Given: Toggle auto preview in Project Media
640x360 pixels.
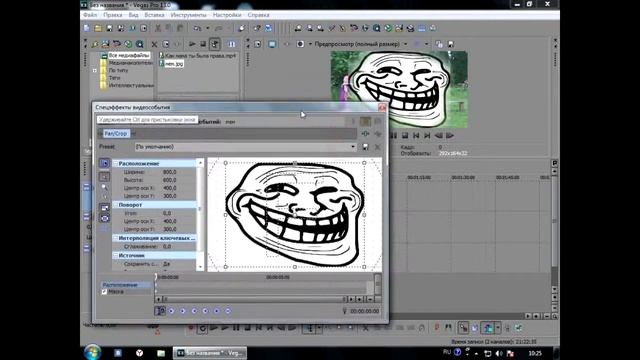Looking at the screenshot, I should tap(215, 44).
